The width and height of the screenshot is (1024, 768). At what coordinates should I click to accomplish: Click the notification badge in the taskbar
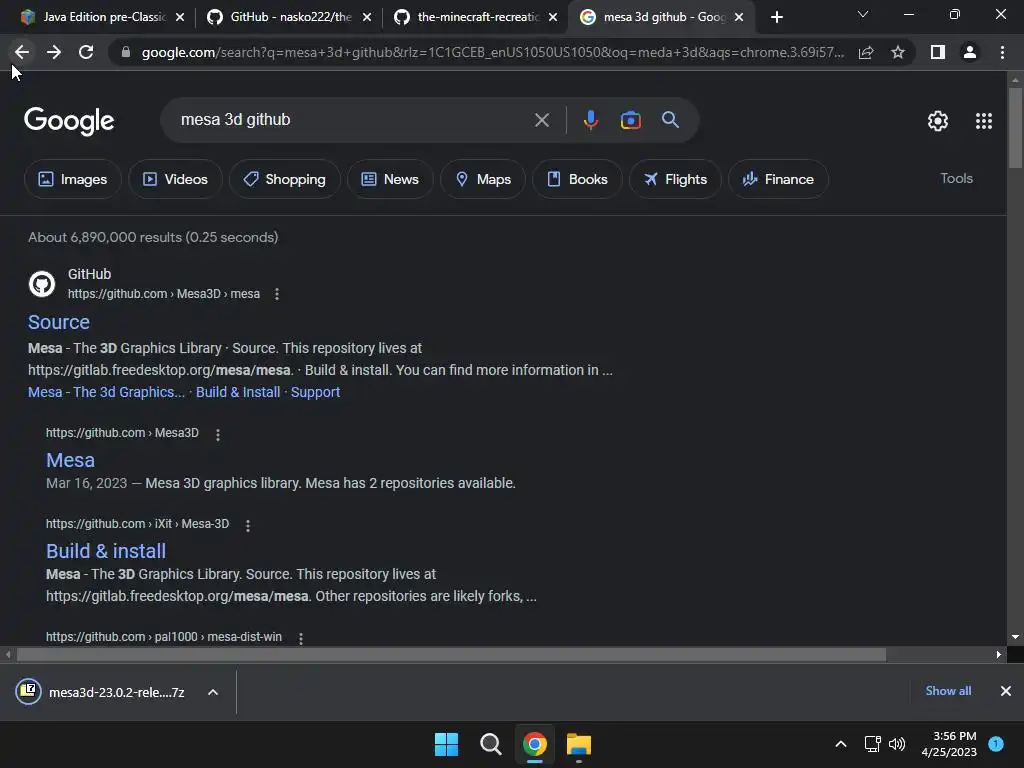click(996, 743)
